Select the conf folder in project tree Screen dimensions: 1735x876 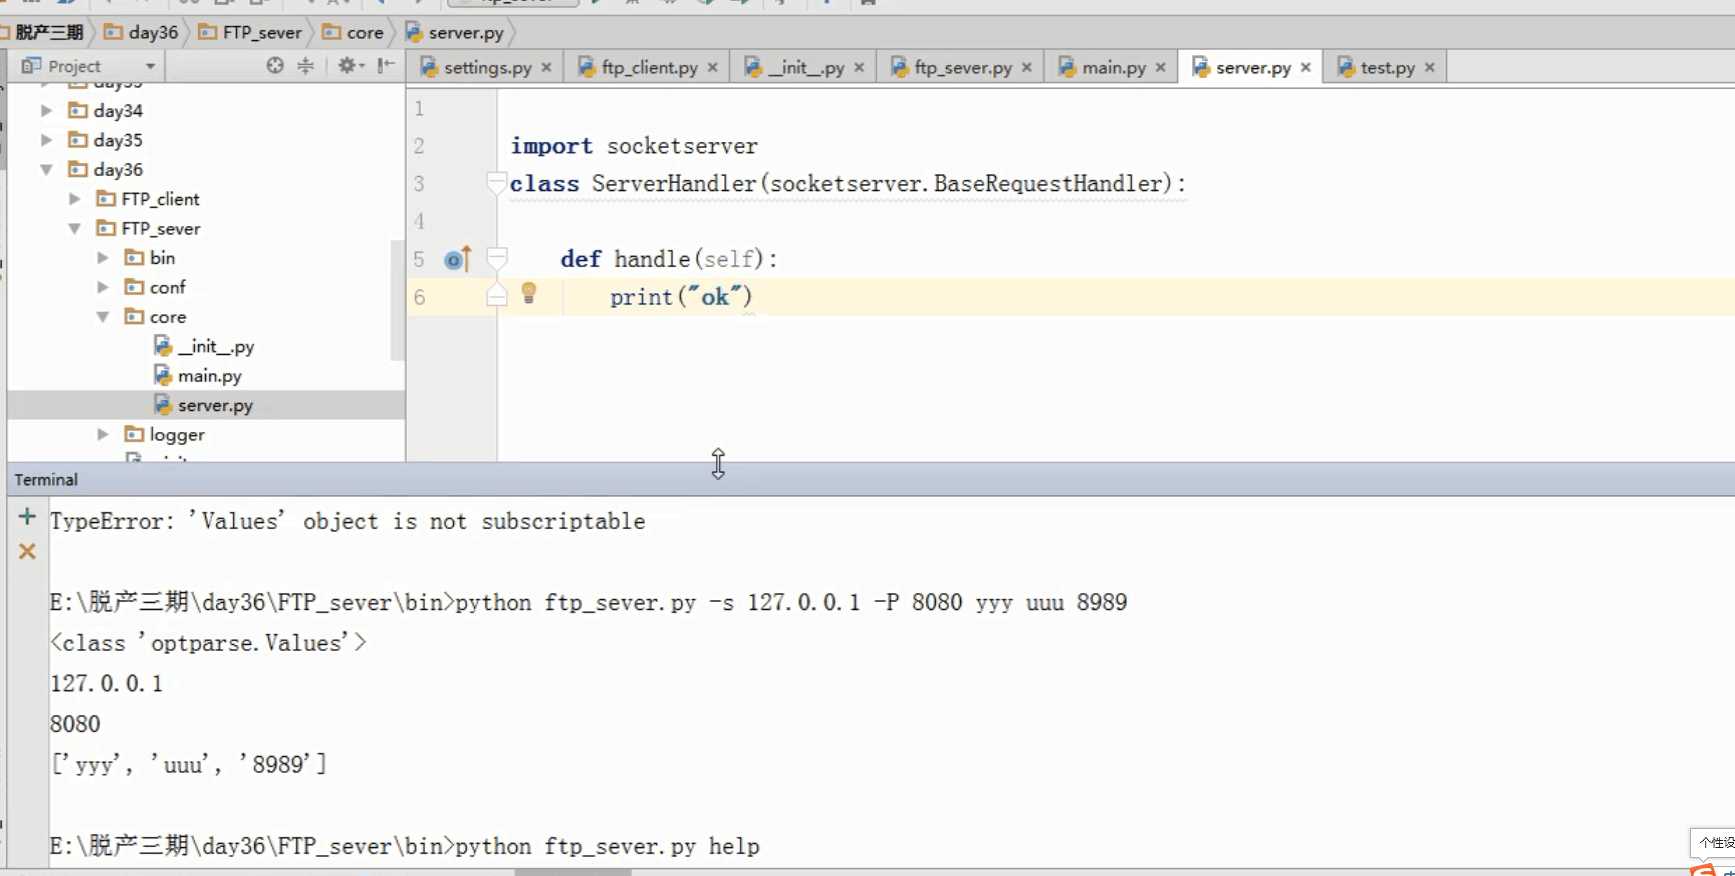tap(155, 287)
